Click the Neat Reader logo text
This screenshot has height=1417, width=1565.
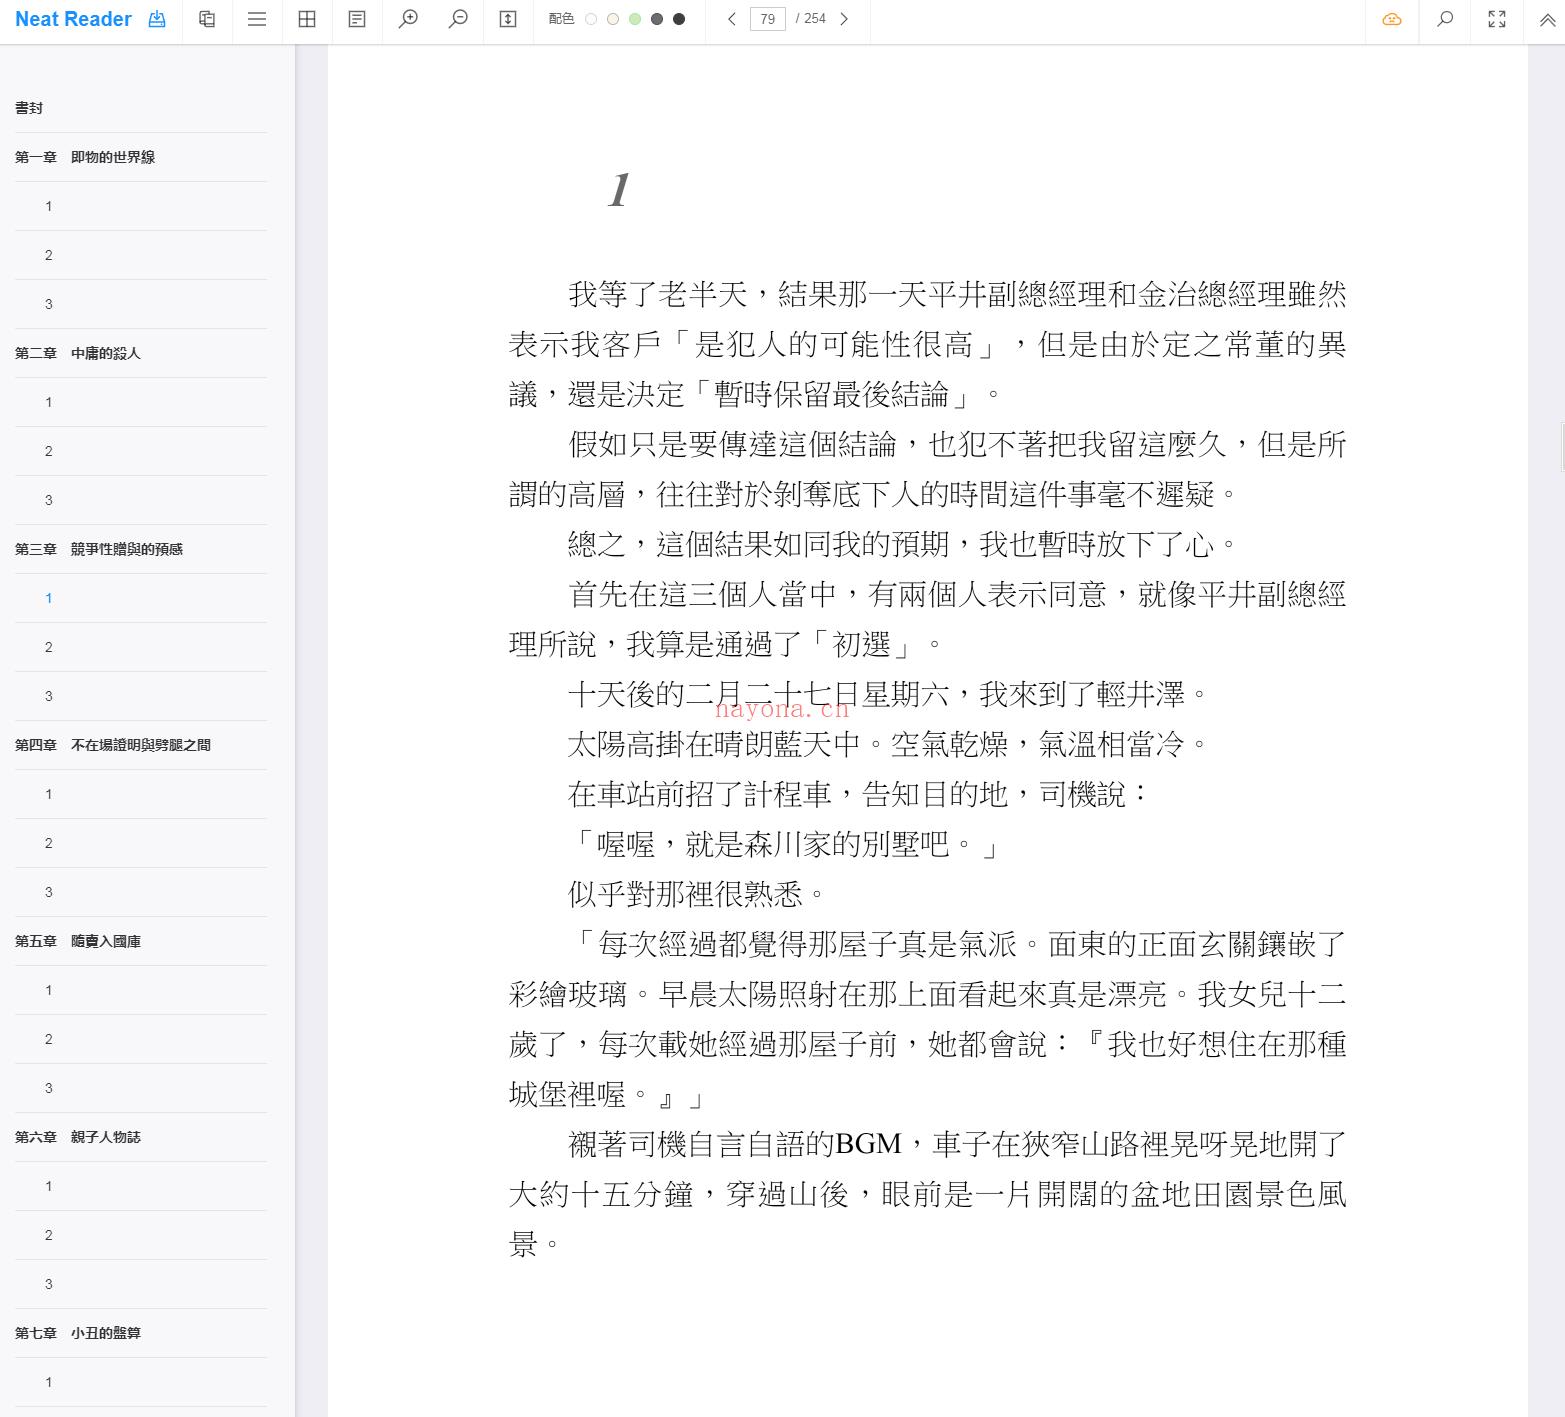pos(73,19)
